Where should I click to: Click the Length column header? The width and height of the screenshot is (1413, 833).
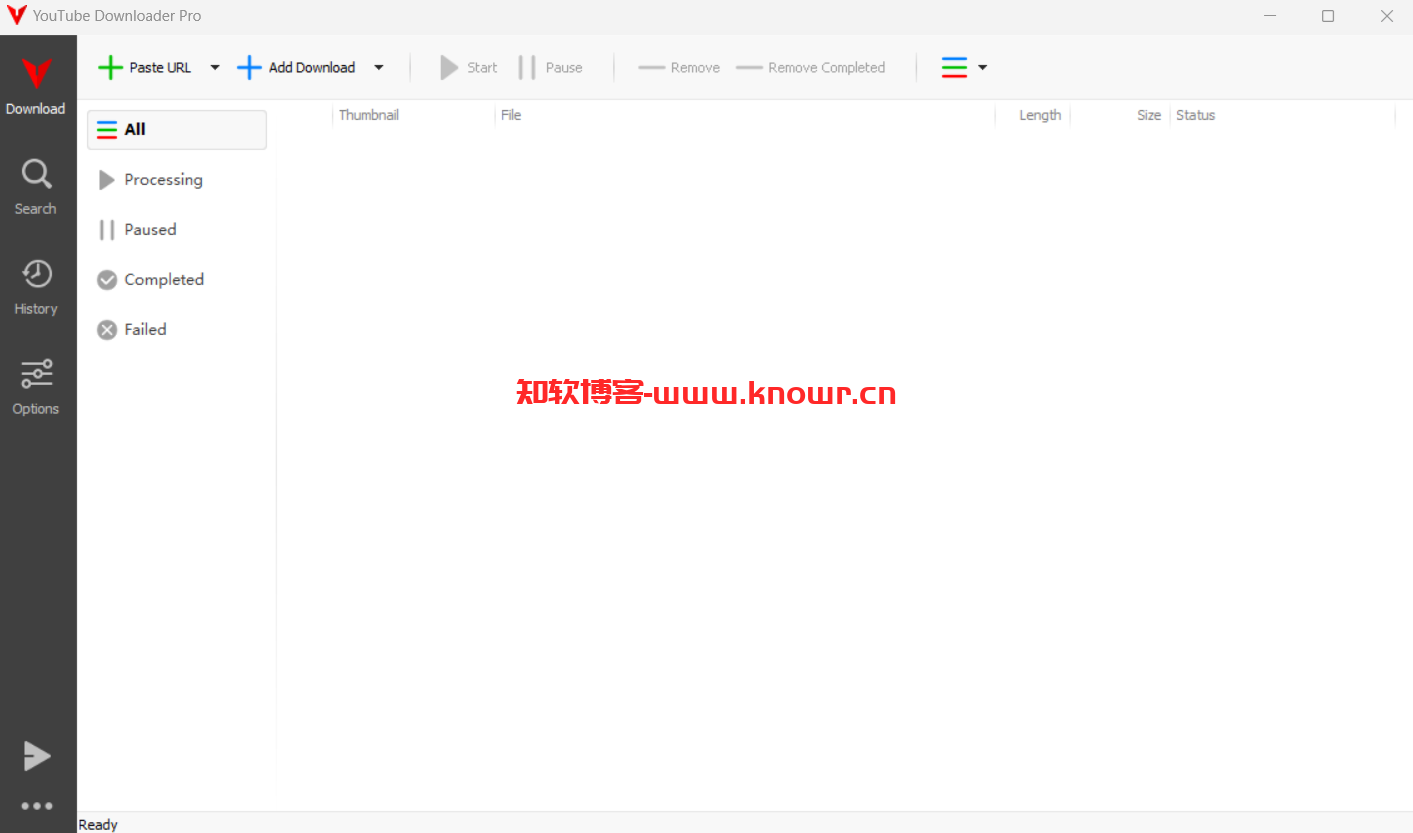tap(1033, 115)
